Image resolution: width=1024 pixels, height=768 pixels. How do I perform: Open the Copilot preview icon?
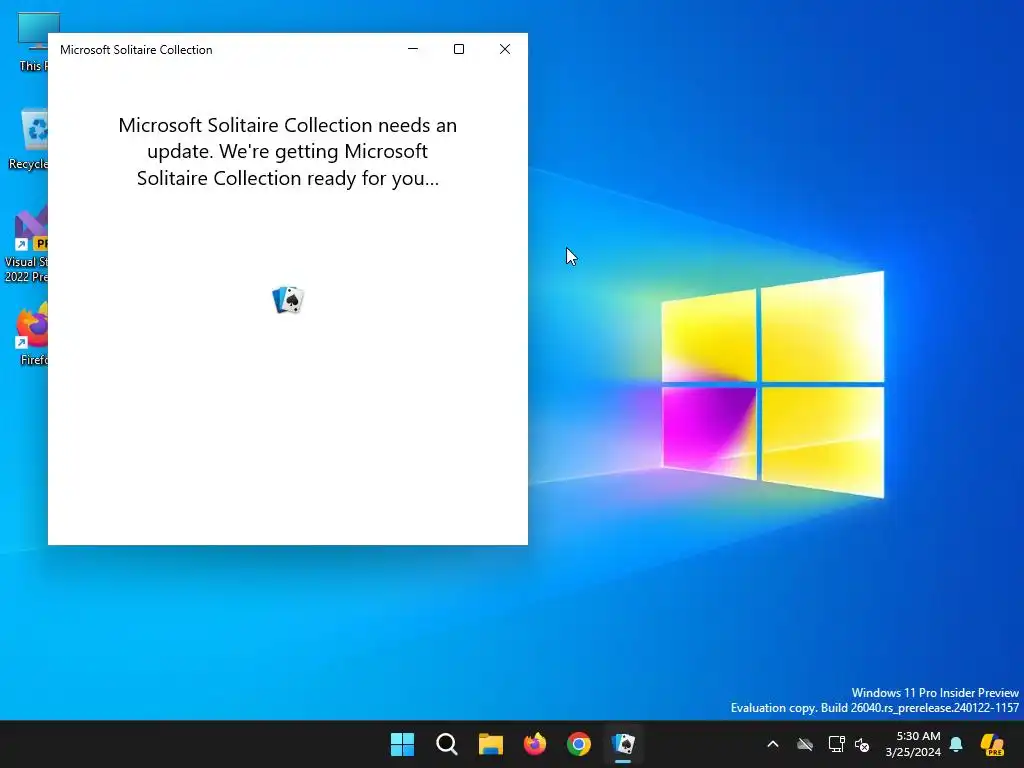[992, 744]
